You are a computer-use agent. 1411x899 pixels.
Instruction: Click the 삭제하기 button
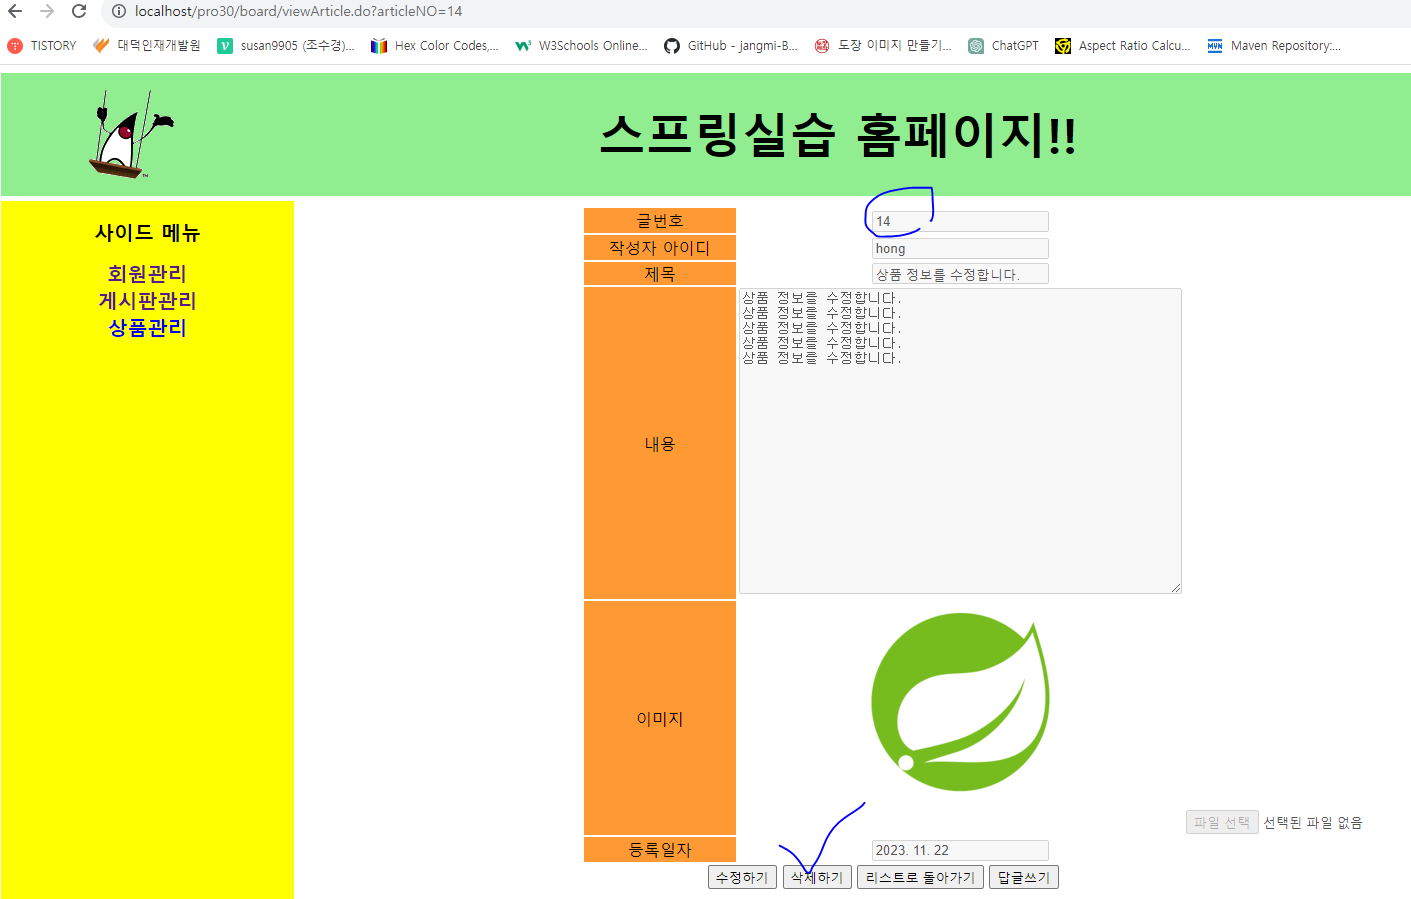pos(817,877)
